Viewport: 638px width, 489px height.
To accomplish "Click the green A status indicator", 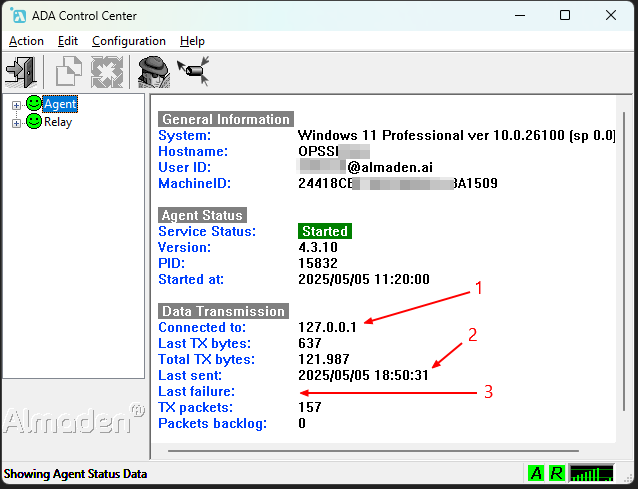I will 536,473.
